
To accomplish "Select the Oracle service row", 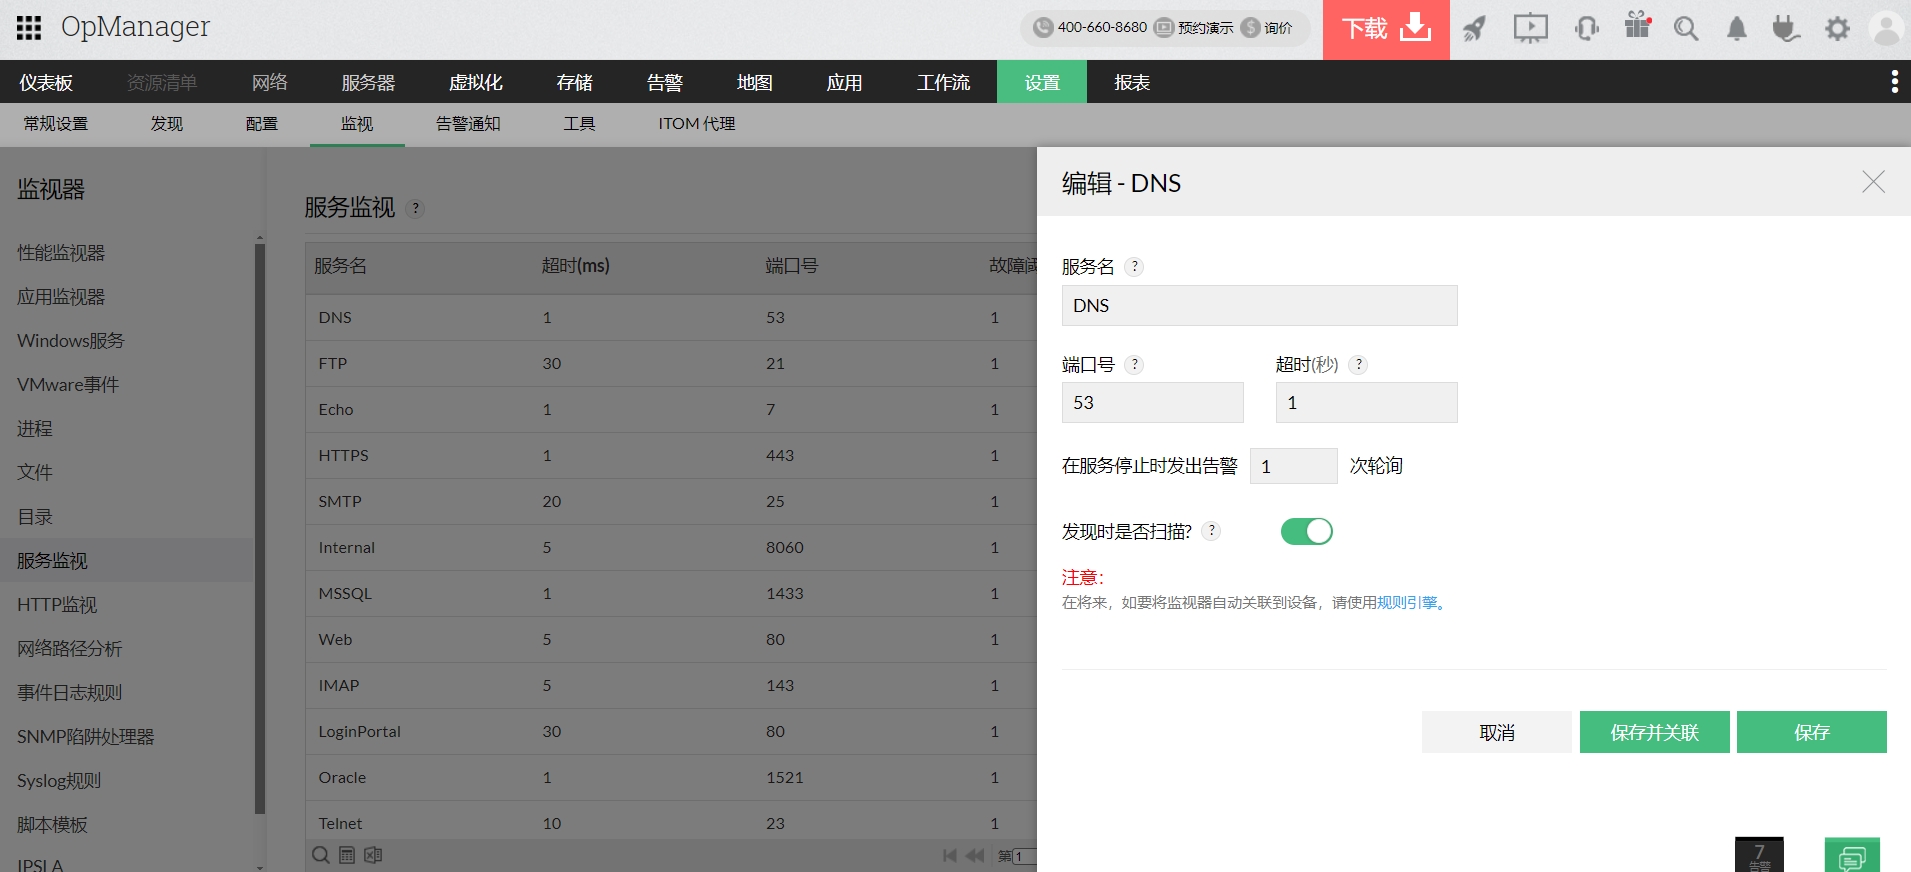I will pos(671,778).
